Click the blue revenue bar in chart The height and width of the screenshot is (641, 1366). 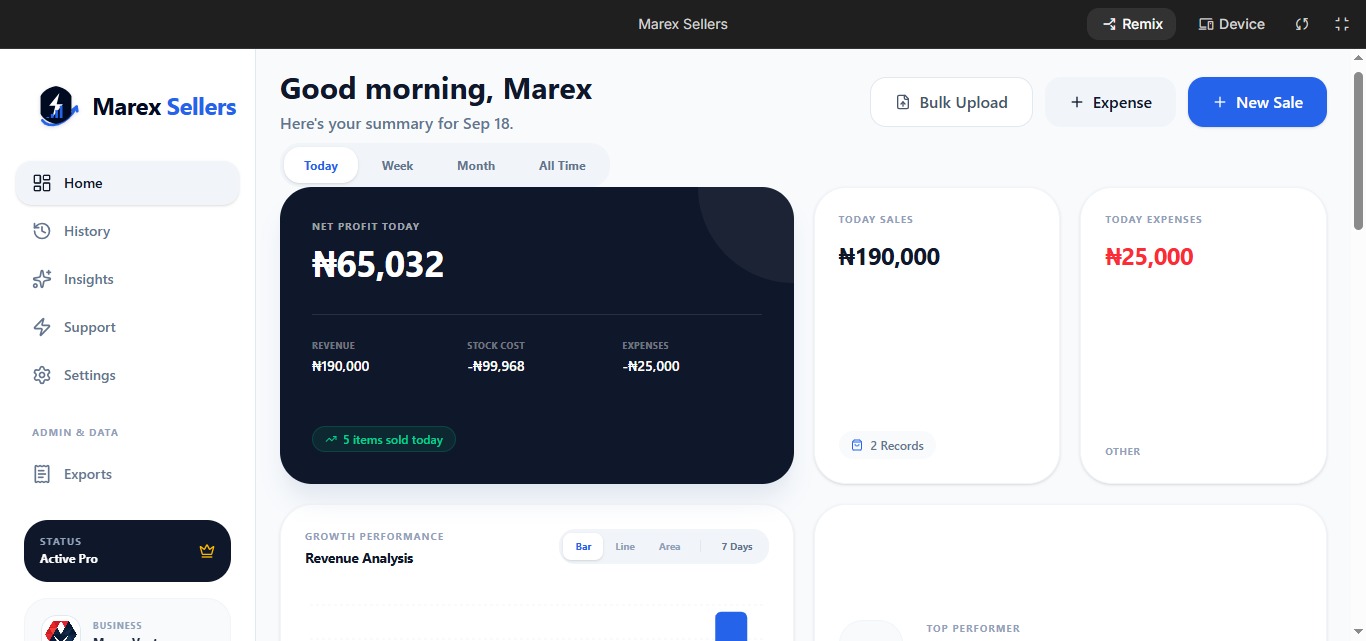(x=731, y=626)
